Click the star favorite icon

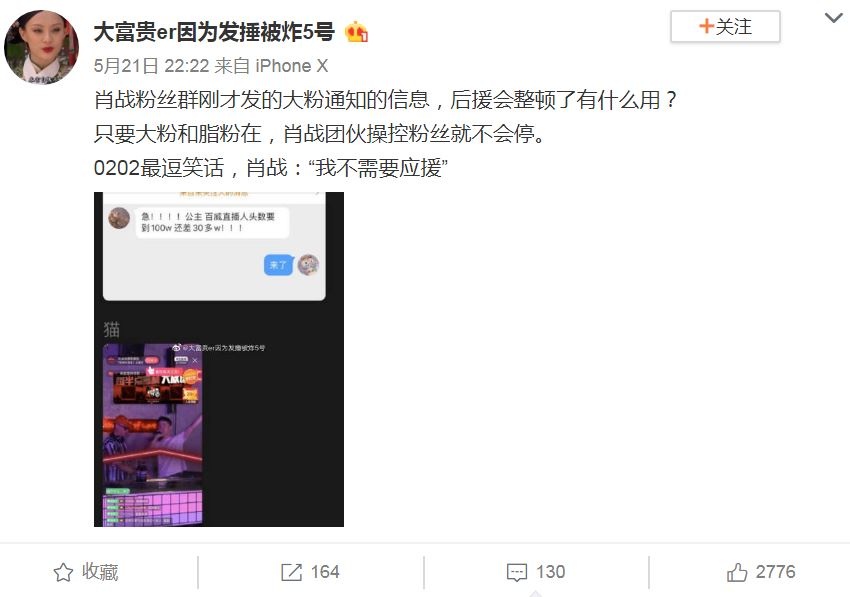63,572
